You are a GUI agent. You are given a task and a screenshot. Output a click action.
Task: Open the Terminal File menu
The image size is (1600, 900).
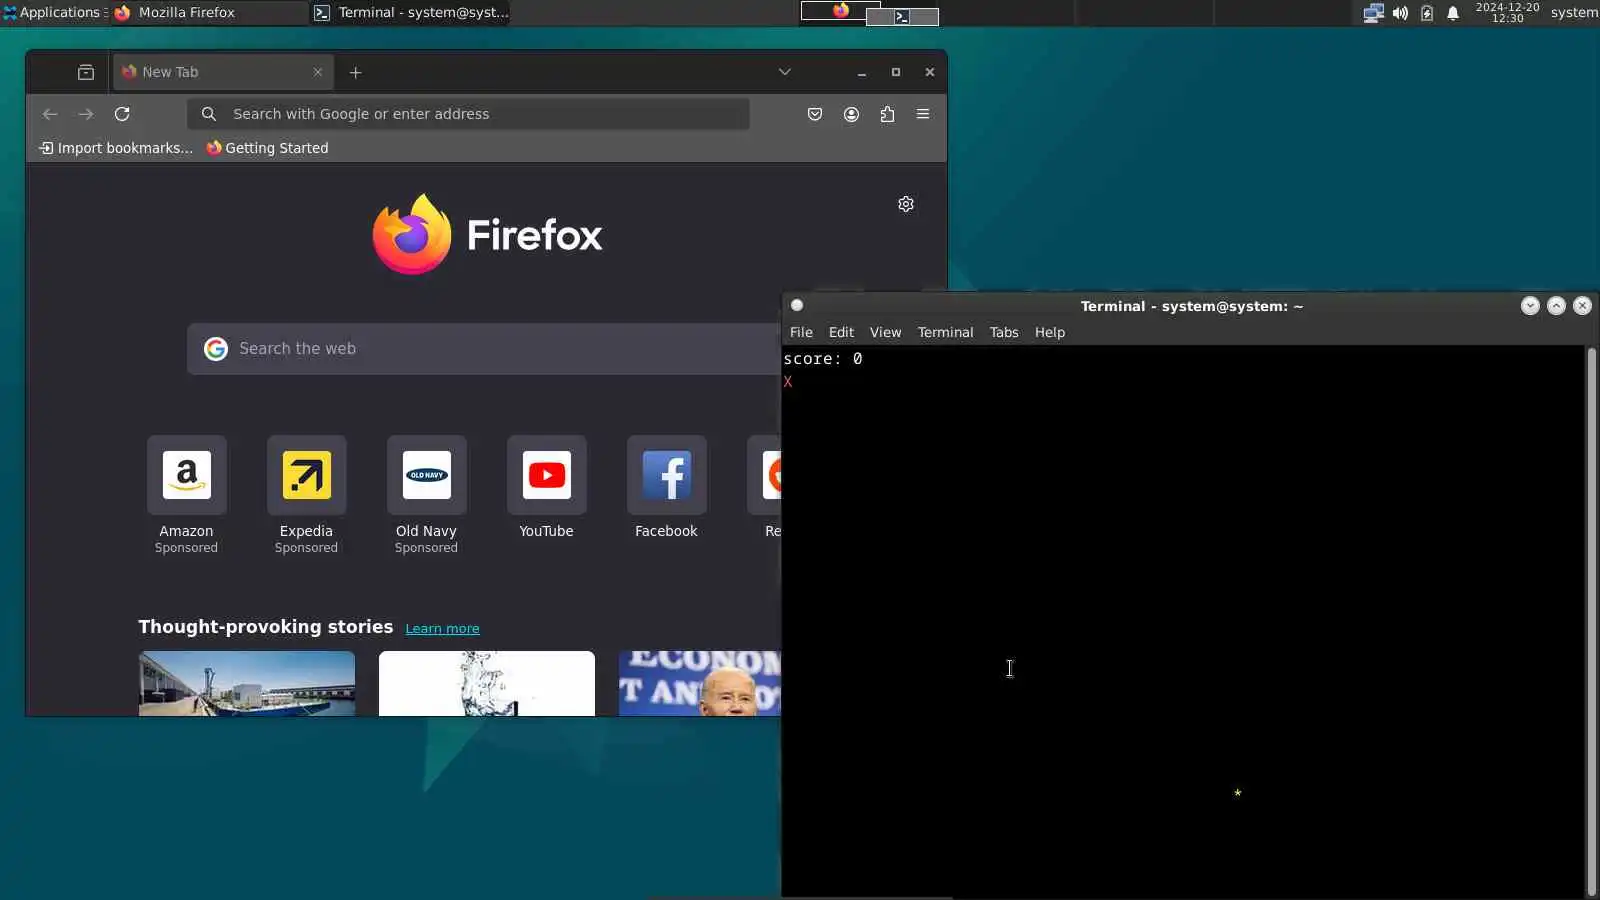[x=801, y=333]
